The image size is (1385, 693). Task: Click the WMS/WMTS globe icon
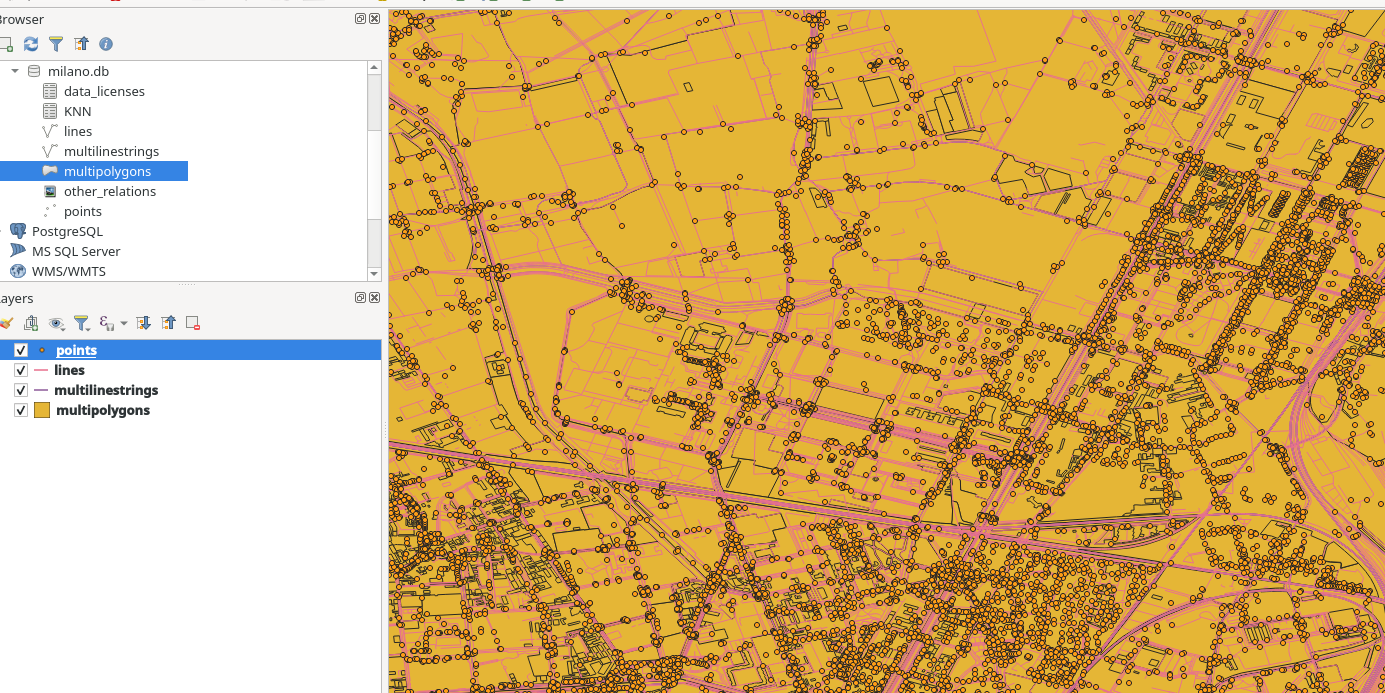18,271
